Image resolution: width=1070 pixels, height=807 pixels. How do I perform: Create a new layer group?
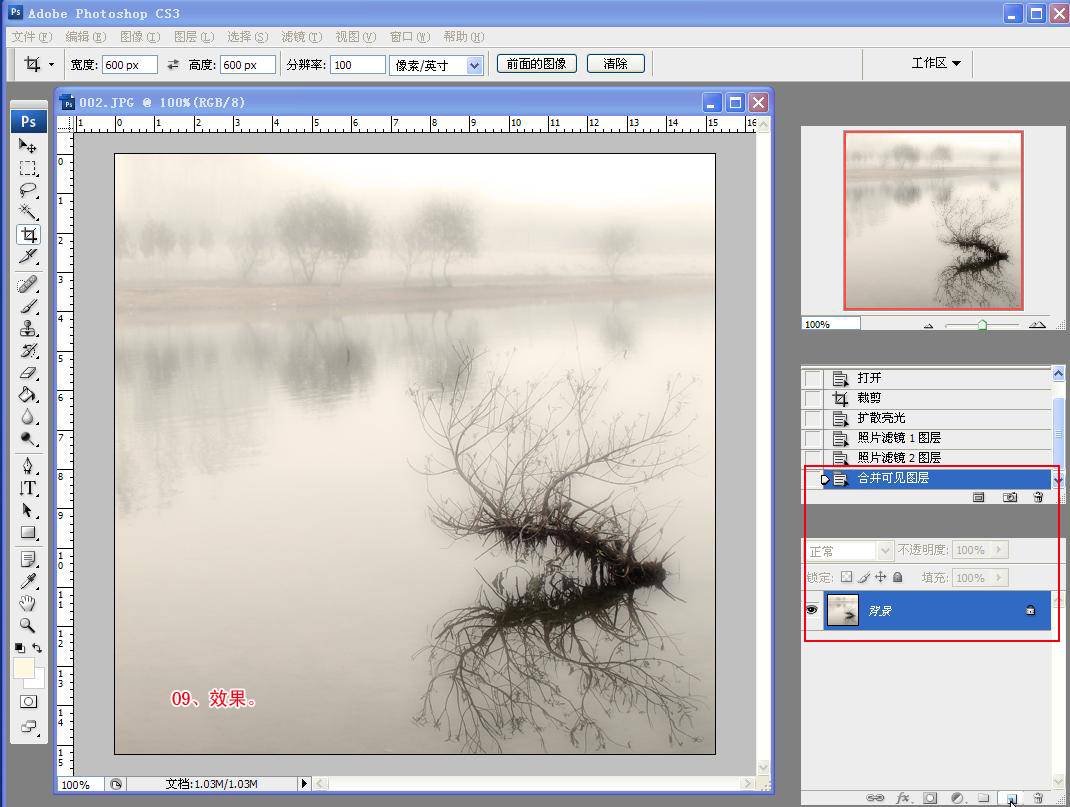click(x=983, y=797)
